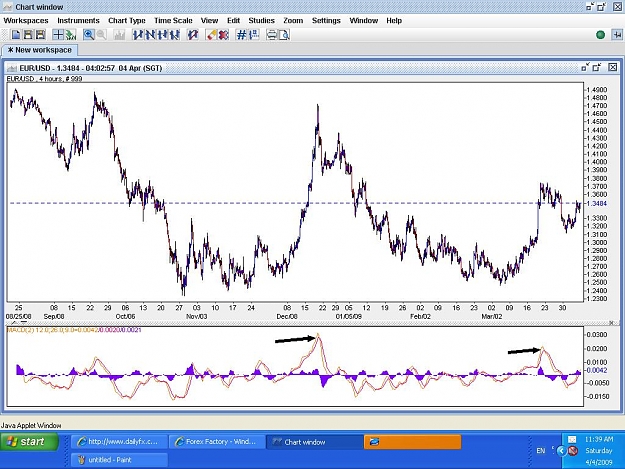Click the grey bar chart type icon
Screen dimensions: 625x469
tap(119, 35)
